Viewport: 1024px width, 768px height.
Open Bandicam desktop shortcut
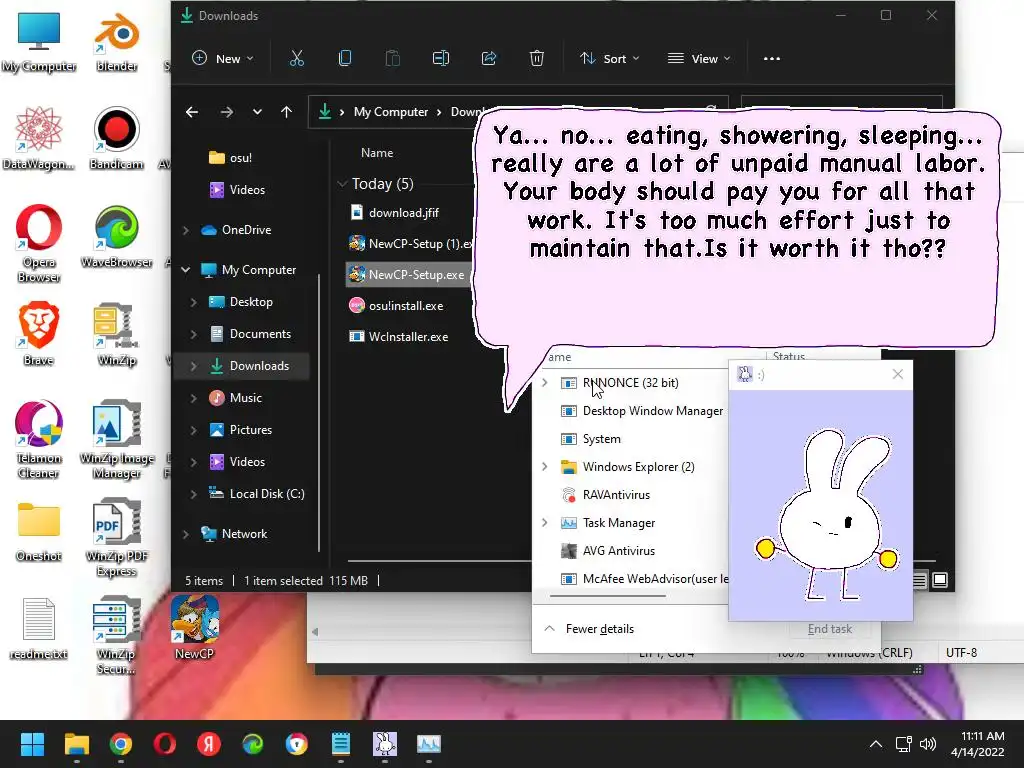[x=116, y=138]
